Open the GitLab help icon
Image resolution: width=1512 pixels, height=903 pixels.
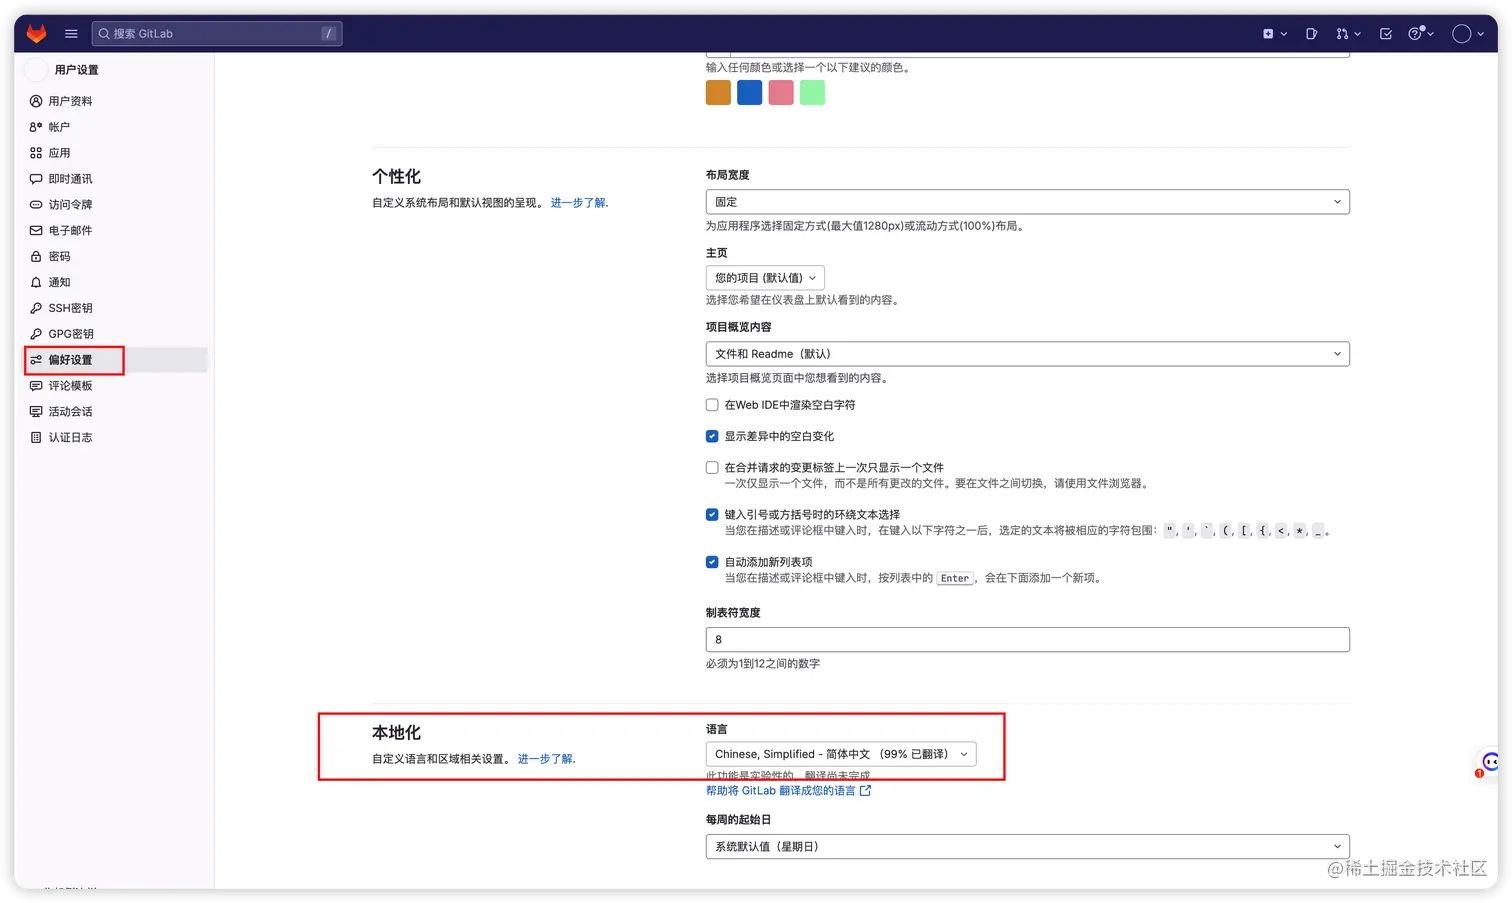pyautogui.click(x=1416, y=33)
